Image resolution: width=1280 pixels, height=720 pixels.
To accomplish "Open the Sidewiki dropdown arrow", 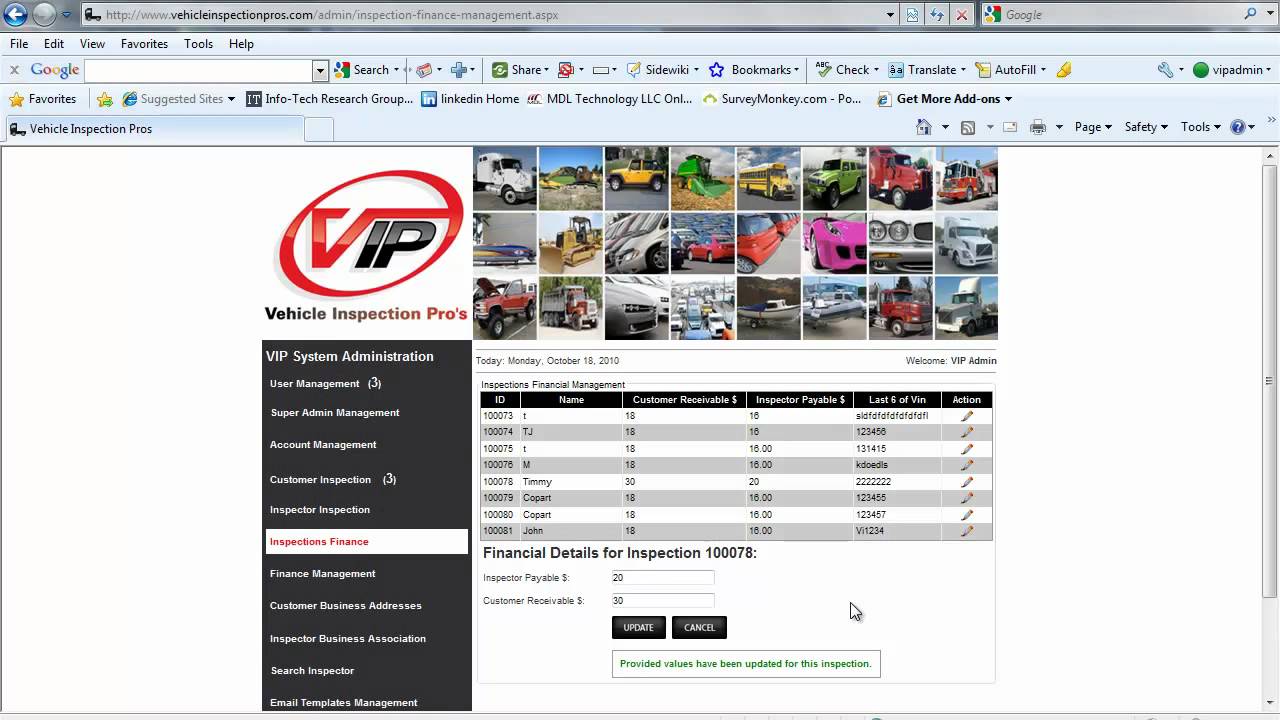I will 696,70.
